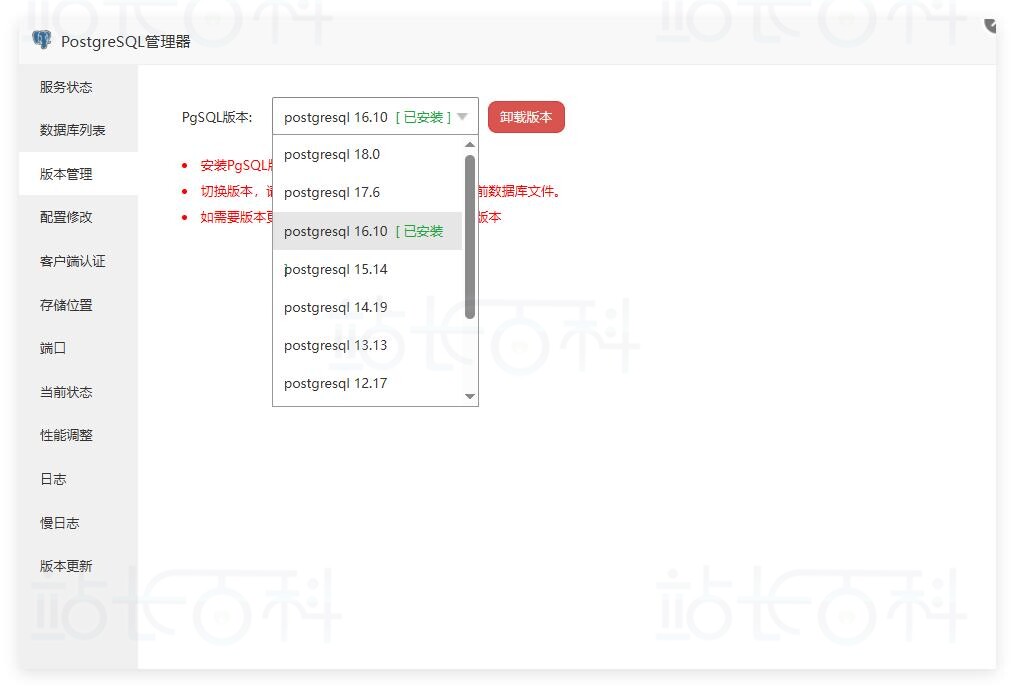
Task: Select postgresql 13.13 in the dropdown
Action: click(x=367, y=345)
